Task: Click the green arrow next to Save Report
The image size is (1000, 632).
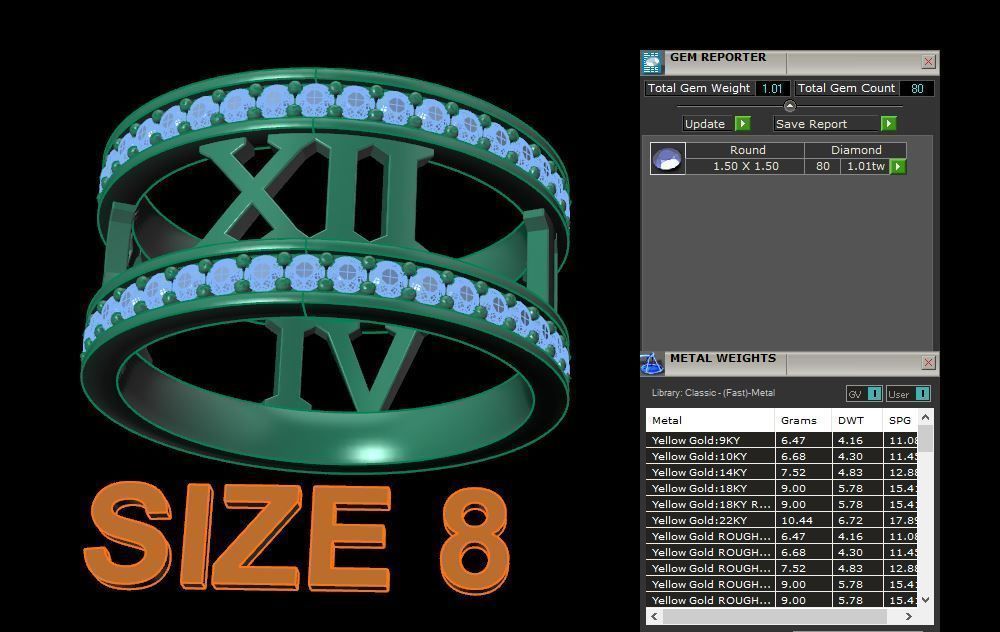Action: tap(888, 124)
